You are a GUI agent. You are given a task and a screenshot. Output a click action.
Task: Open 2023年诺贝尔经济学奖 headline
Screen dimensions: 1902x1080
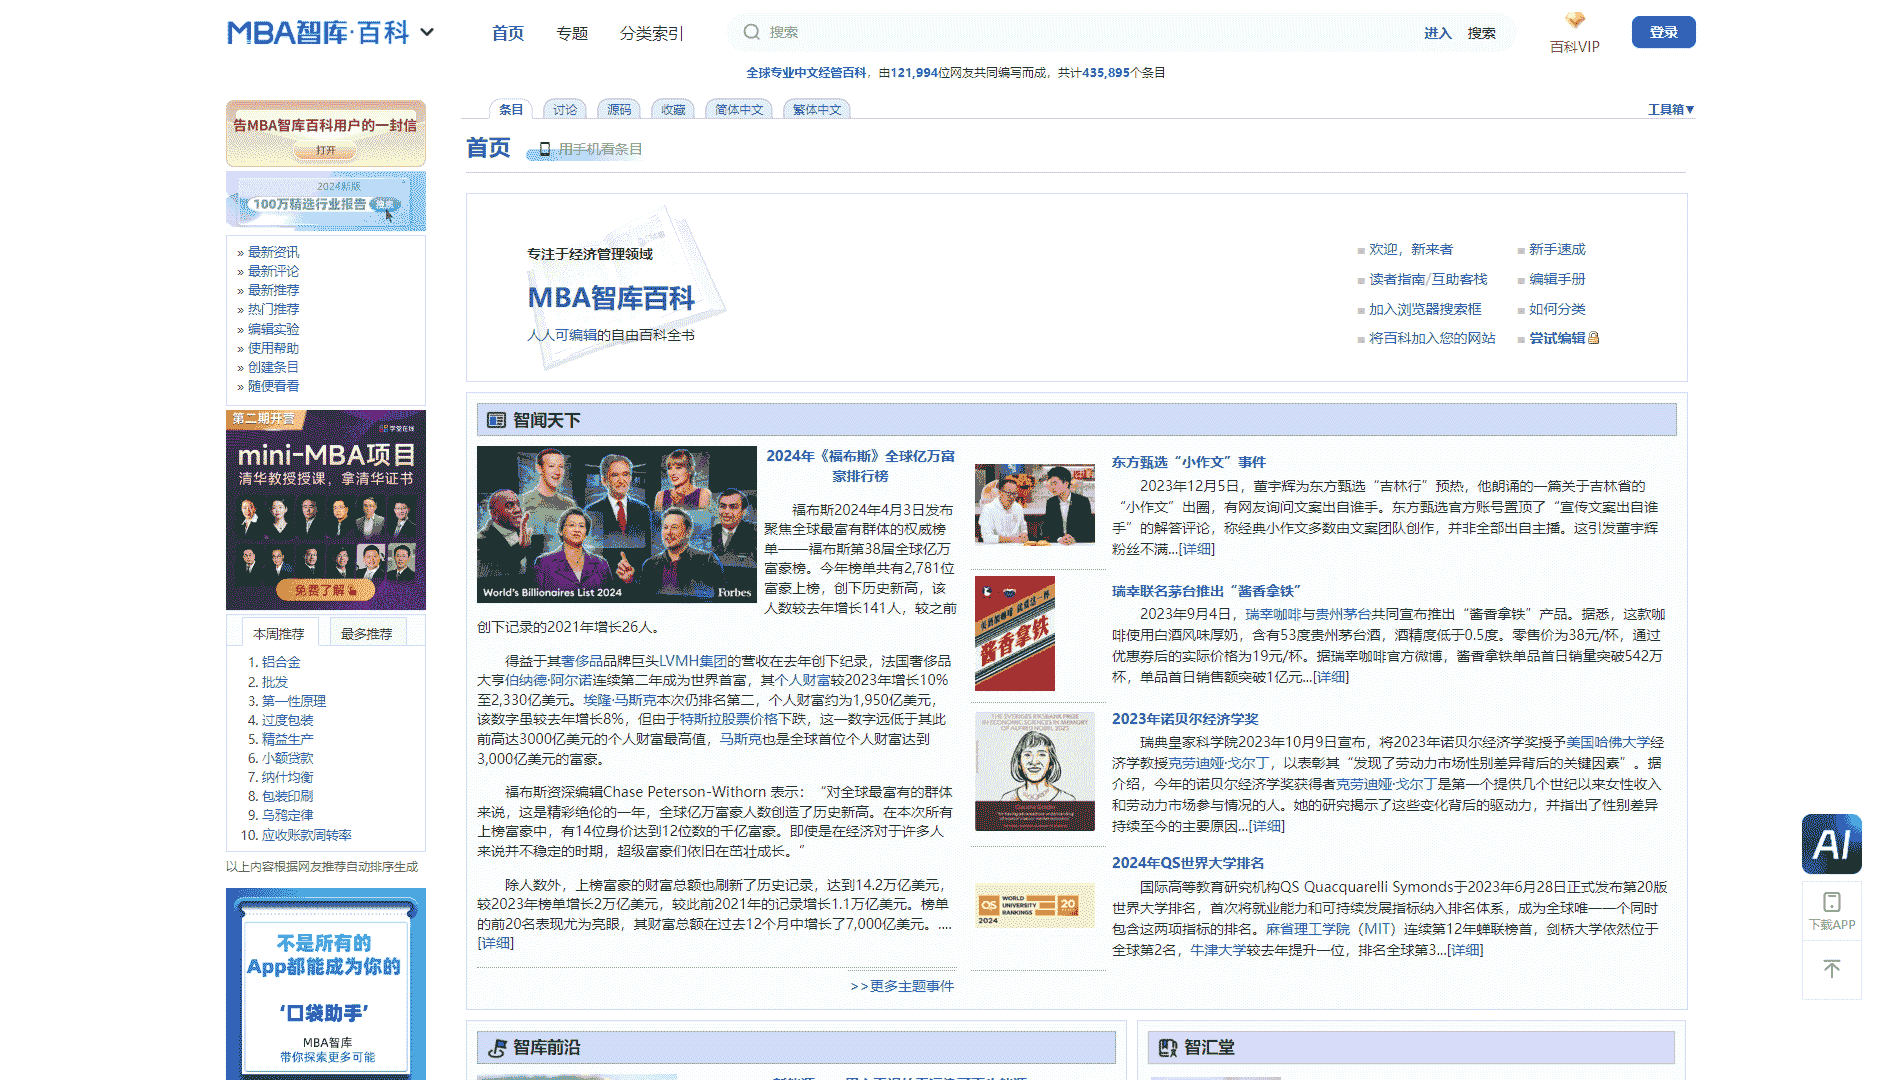(x=1185, y=719)
